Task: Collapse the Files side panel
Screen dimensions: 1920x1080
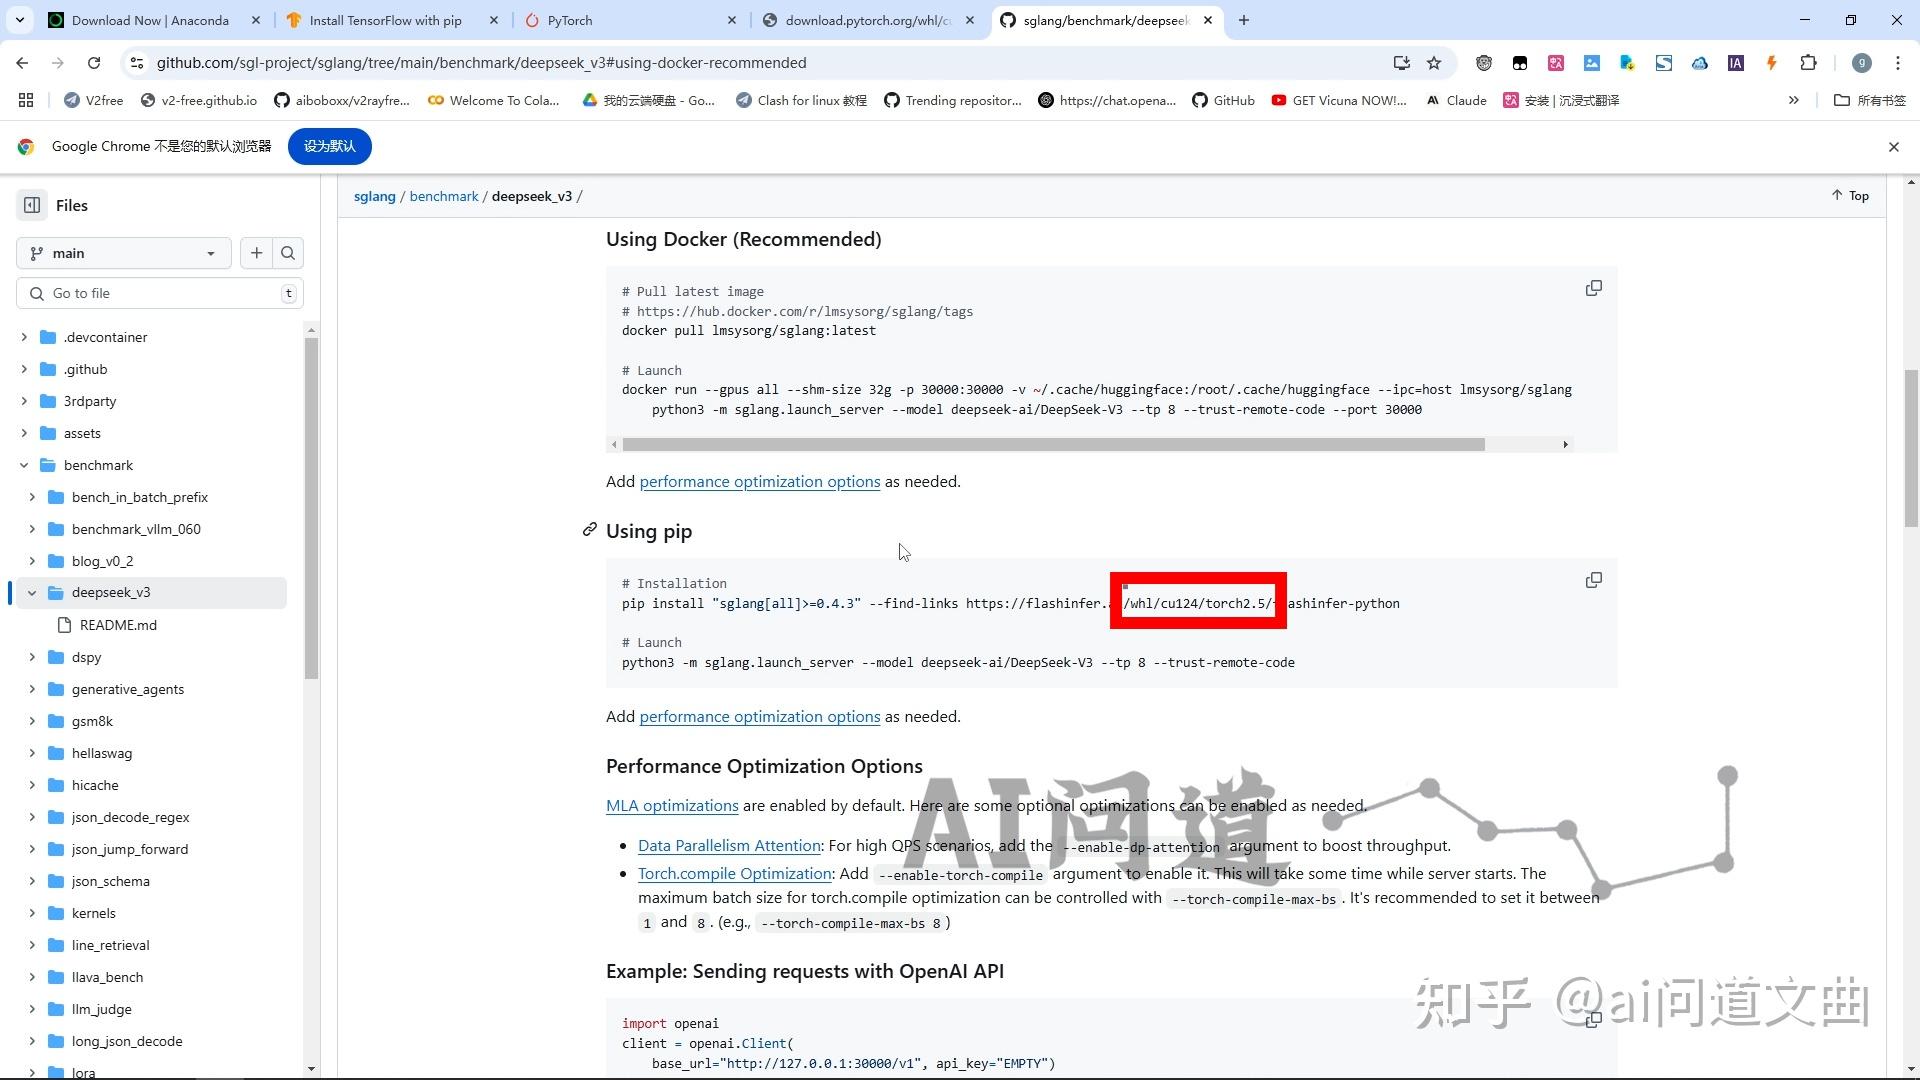Action: 32,205
